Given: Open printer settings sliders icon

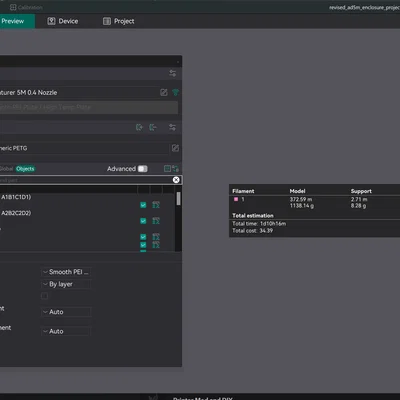Looking at the screenshot, I should point(172,73).
